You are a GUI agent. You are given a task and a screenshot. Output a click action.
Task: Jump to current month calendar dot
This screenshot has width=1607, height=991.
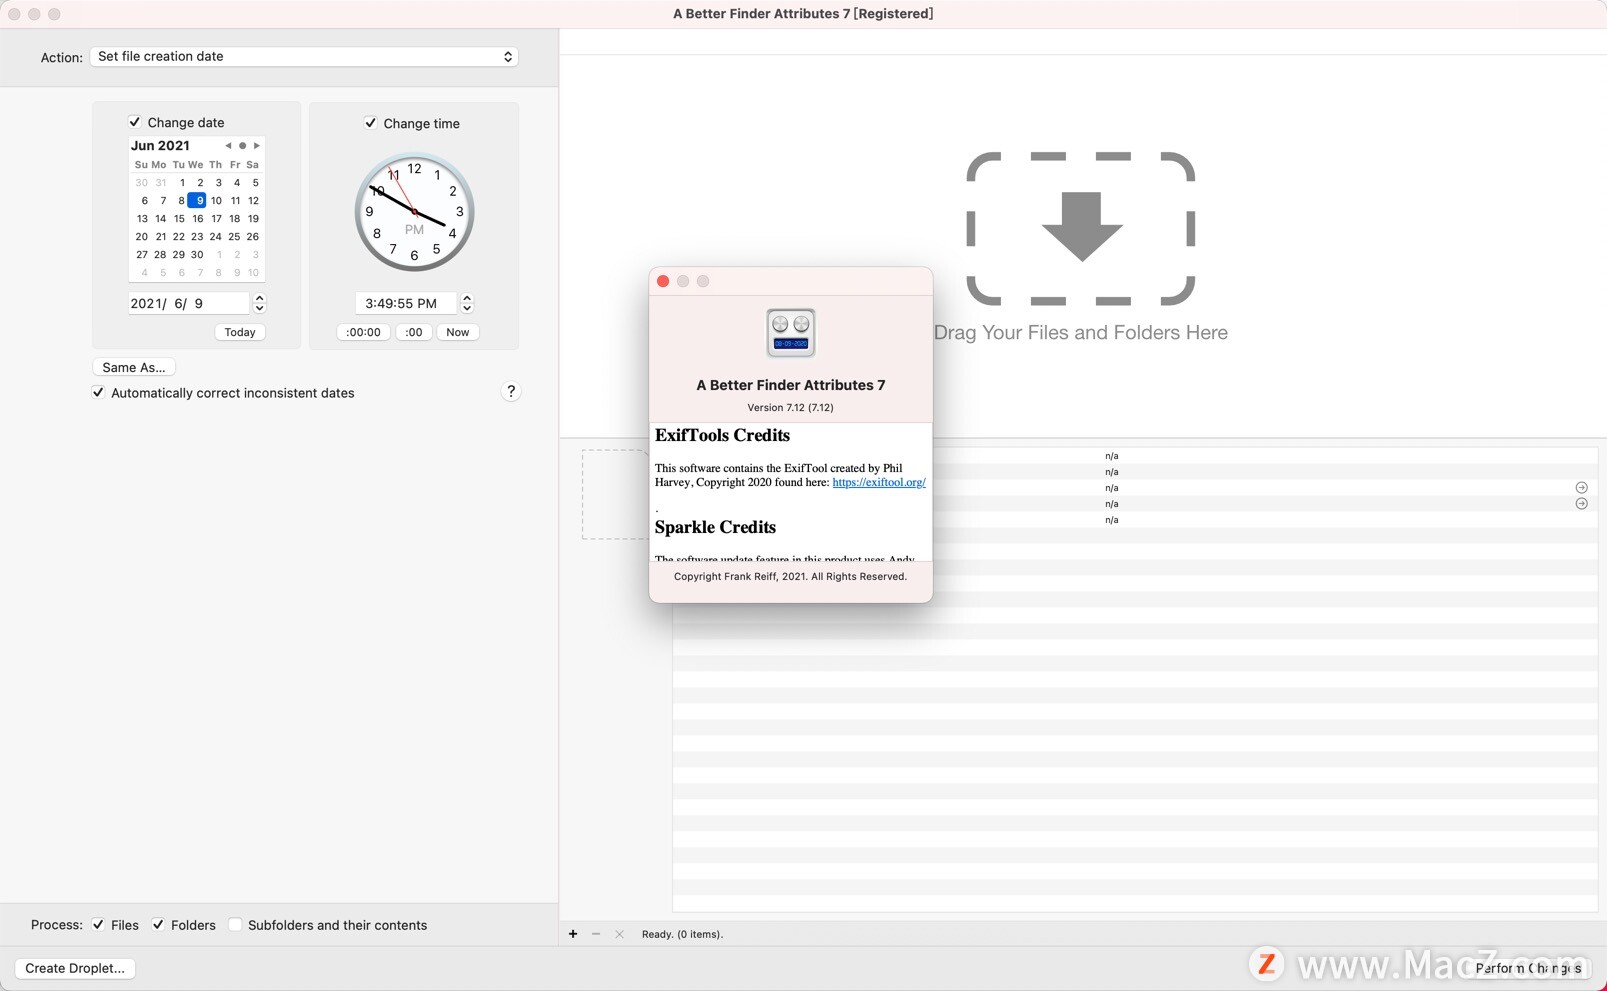click(x=242, y=146)
